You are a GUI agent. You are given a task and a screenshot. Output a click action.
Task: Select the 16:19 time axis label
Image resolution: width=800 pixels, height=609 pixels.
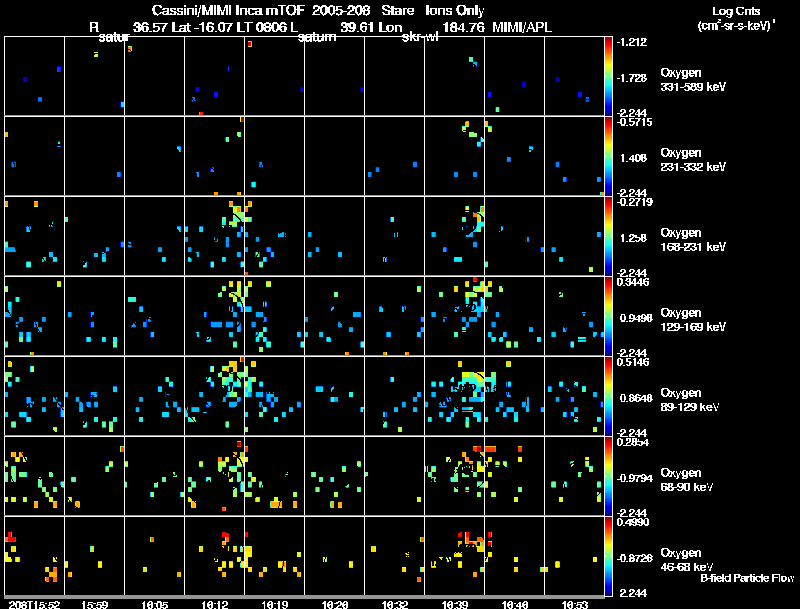274,604
